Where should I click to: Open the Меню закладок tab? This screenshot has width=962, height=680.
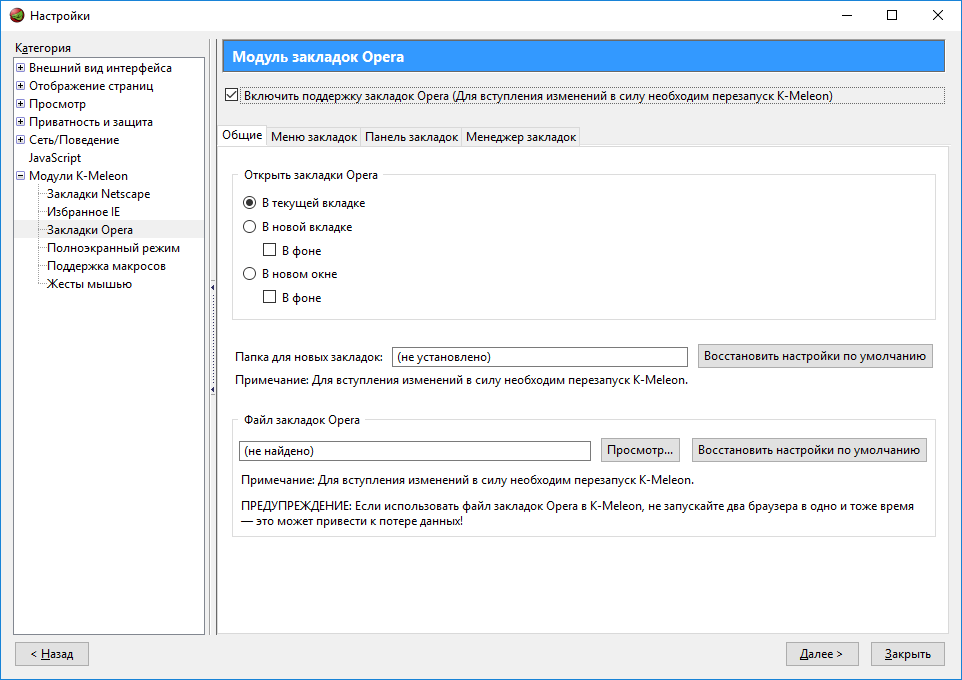point(314,137)
